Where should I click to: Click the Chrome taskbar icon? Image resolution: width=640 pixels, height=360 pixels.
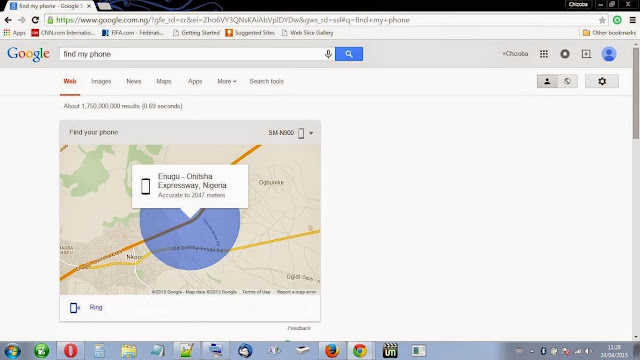[x=360, y=351]
